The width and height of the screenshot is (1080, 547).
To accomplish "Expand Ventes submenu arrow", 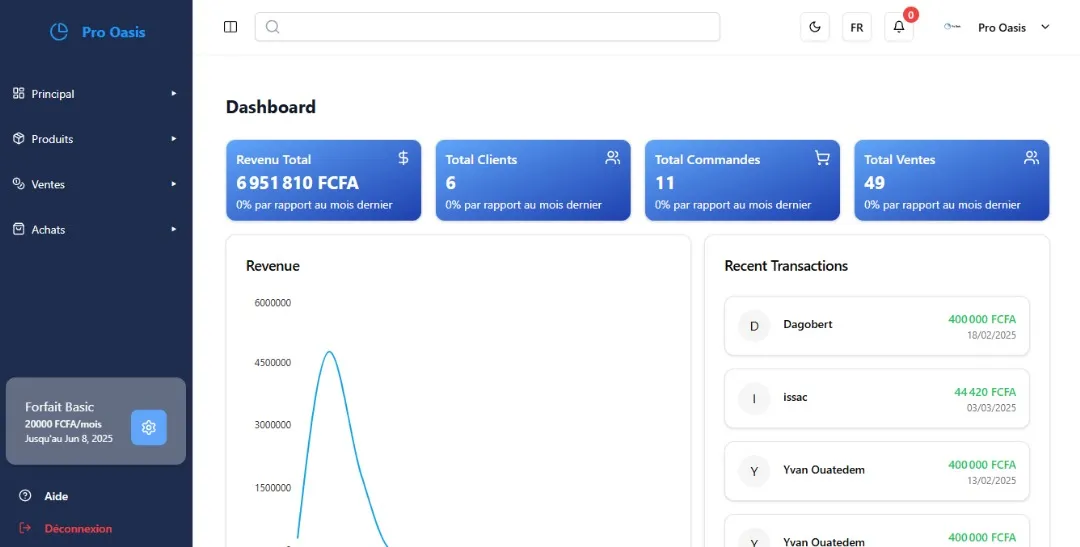I will tap(174, 184).
